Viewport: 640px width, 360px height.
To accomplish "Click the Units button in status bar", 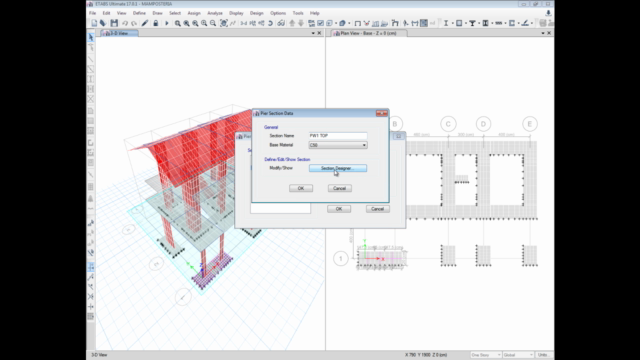I will 543,355.
